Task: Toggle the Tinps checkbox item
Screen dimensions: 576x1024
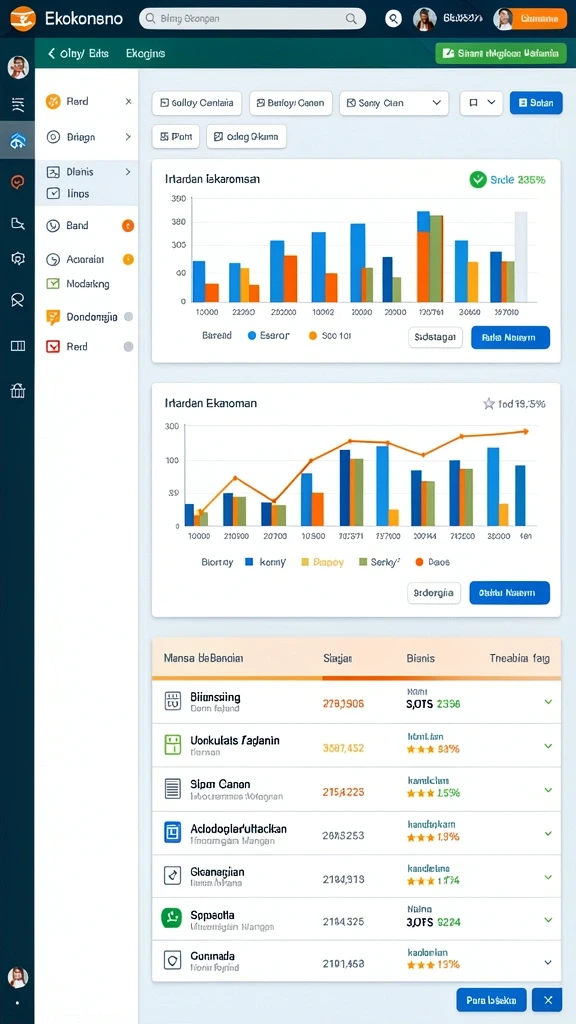Action: click(53, 193)
